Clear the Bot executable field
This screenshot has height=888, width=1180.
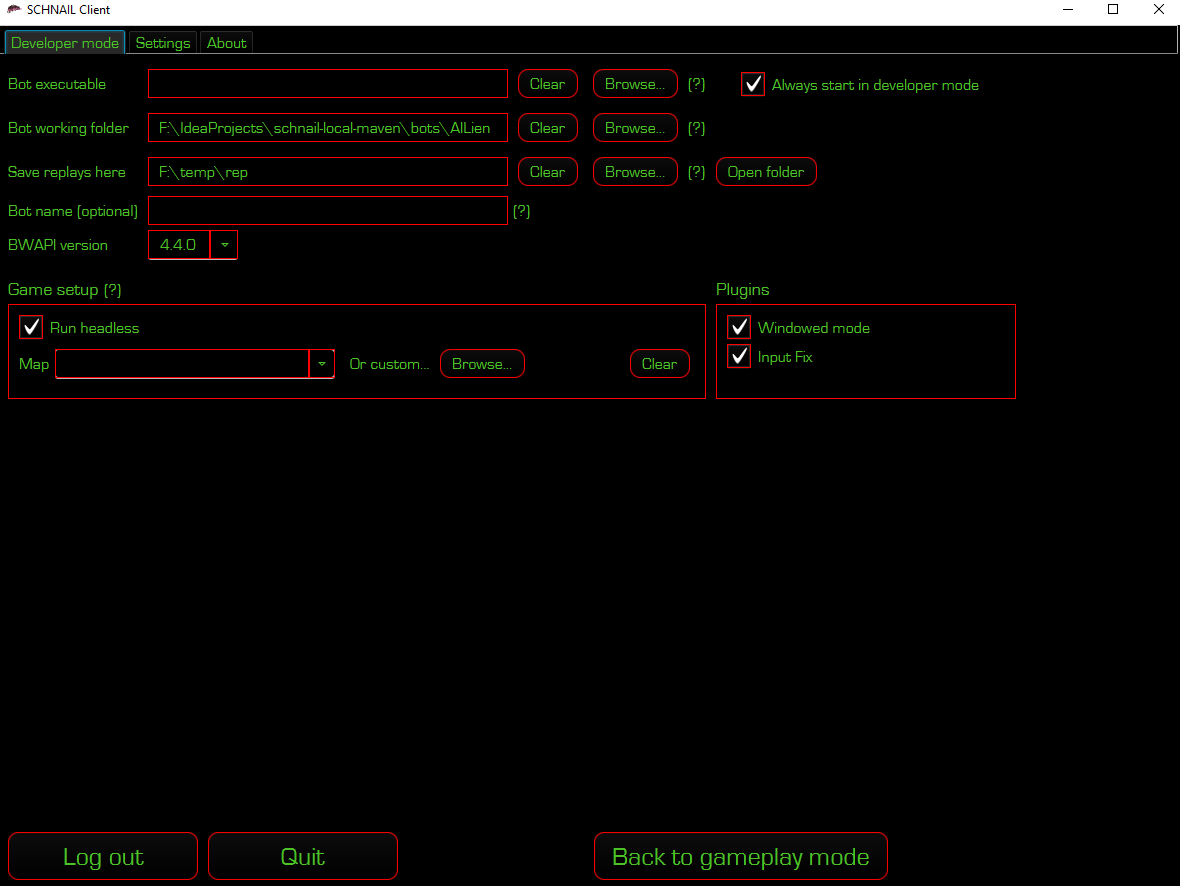pyautogui.click(x=548, y=84)
